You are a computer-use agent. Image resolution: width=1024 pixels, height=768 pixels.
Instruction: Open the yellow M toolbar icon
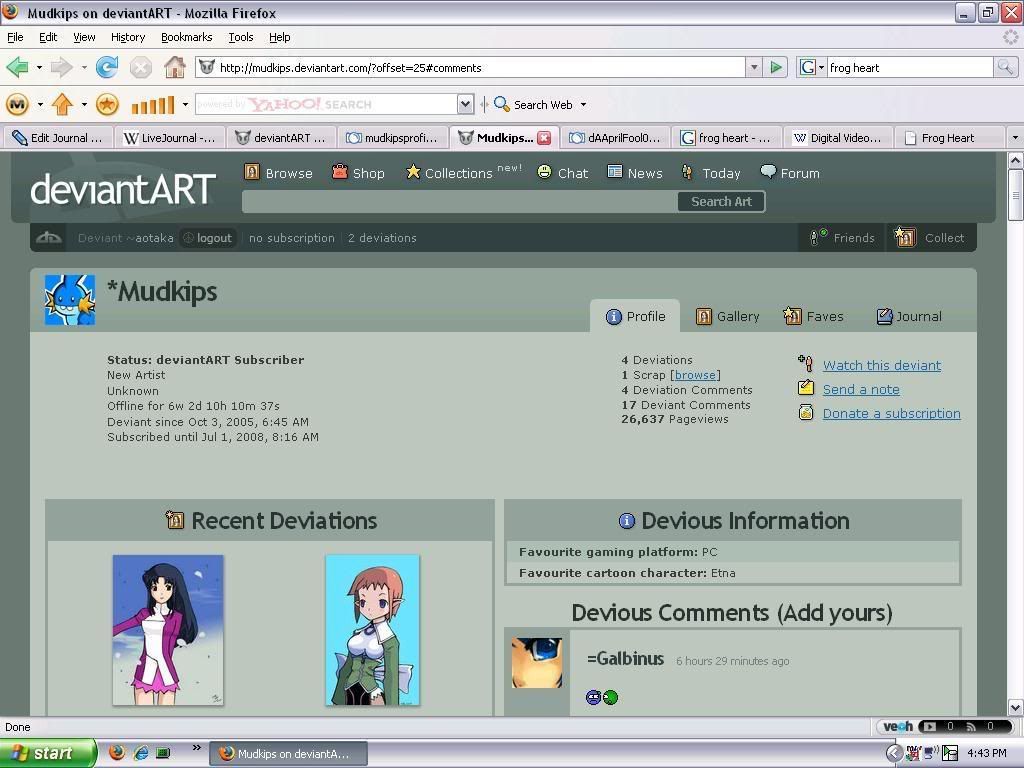tap(17, 104)
